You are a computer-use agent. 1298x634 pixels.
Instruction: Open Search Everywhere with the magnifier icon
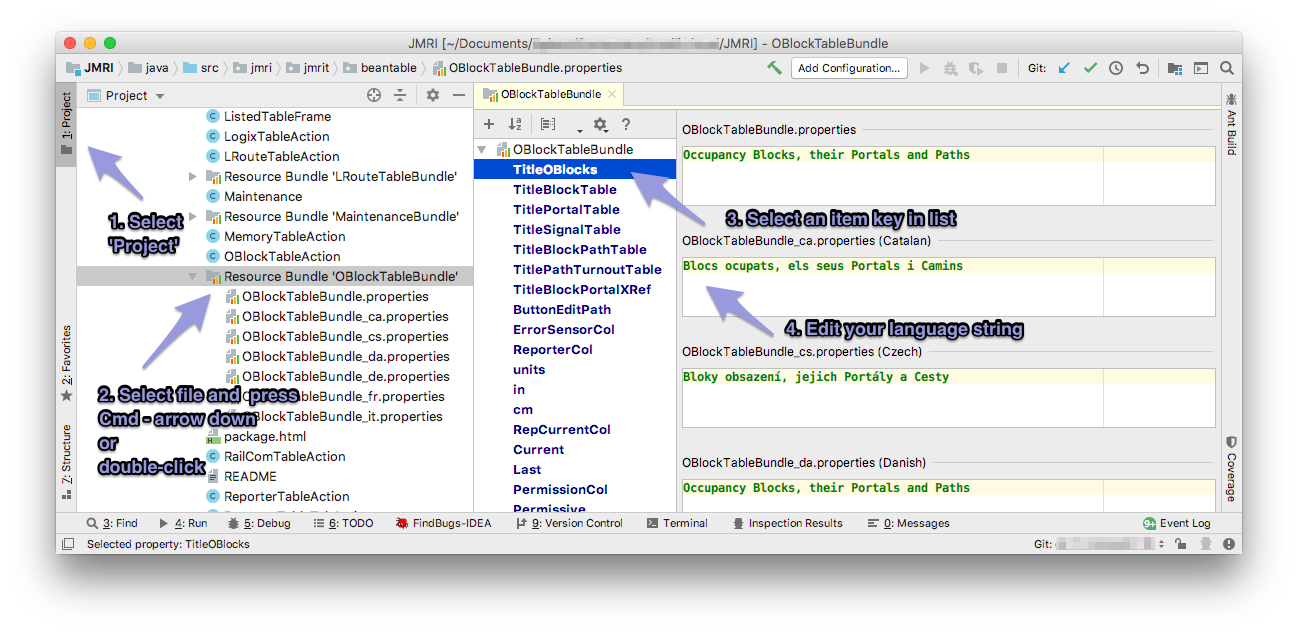[x=1226, y=68]
